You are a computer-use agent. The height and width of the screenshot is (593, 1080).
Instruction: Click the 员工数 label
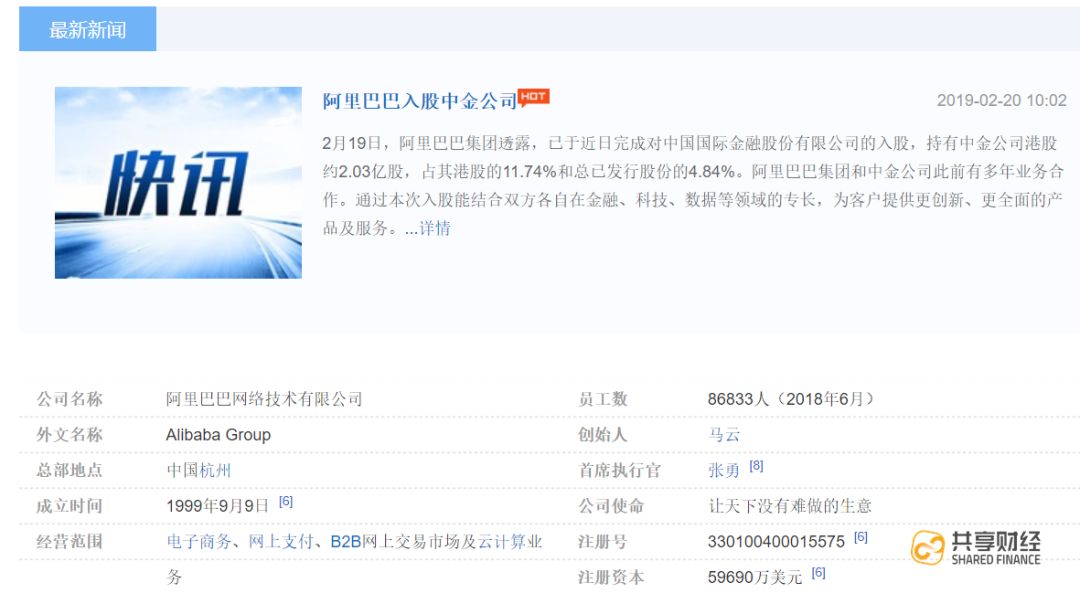coord(603,399)
